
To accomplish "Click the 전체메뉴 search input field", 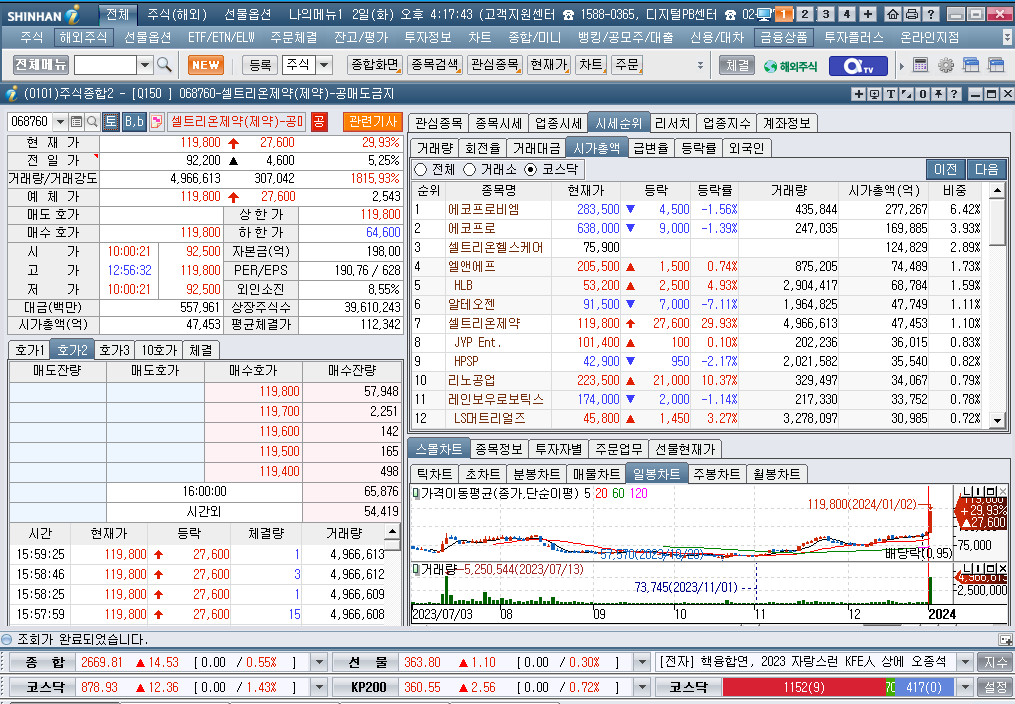I will [x=106, y=65].
